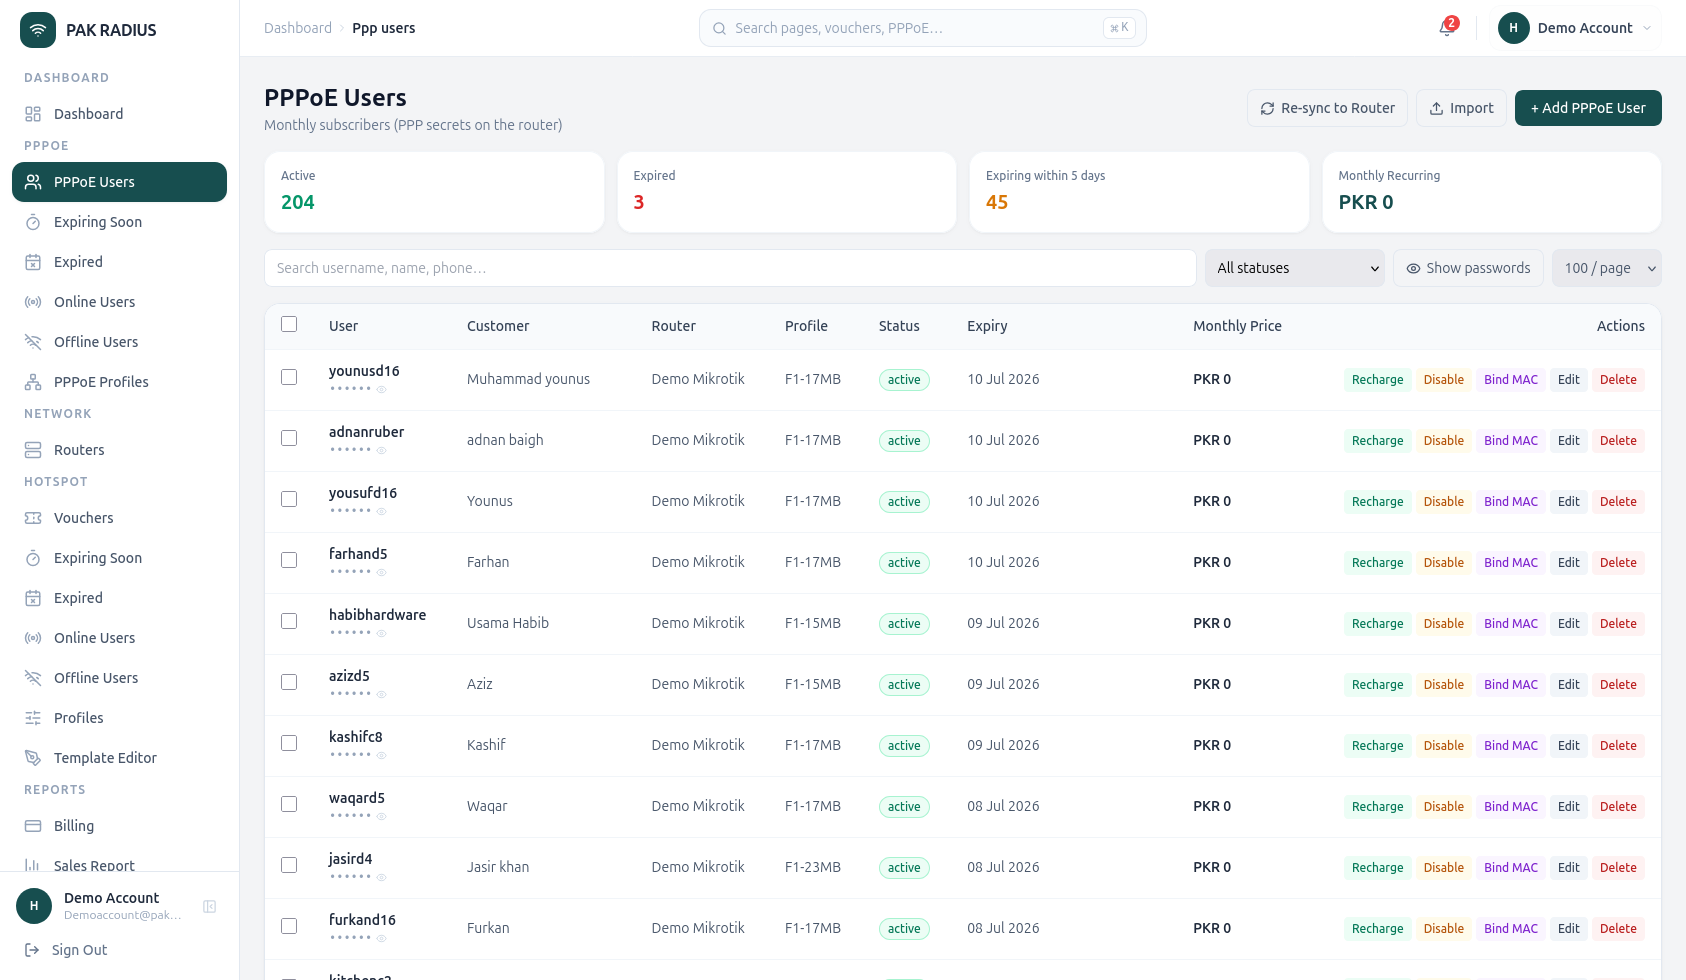Click the Expiring within 5 days card
The image size is (1686, 980).
tap(1139, 192)
